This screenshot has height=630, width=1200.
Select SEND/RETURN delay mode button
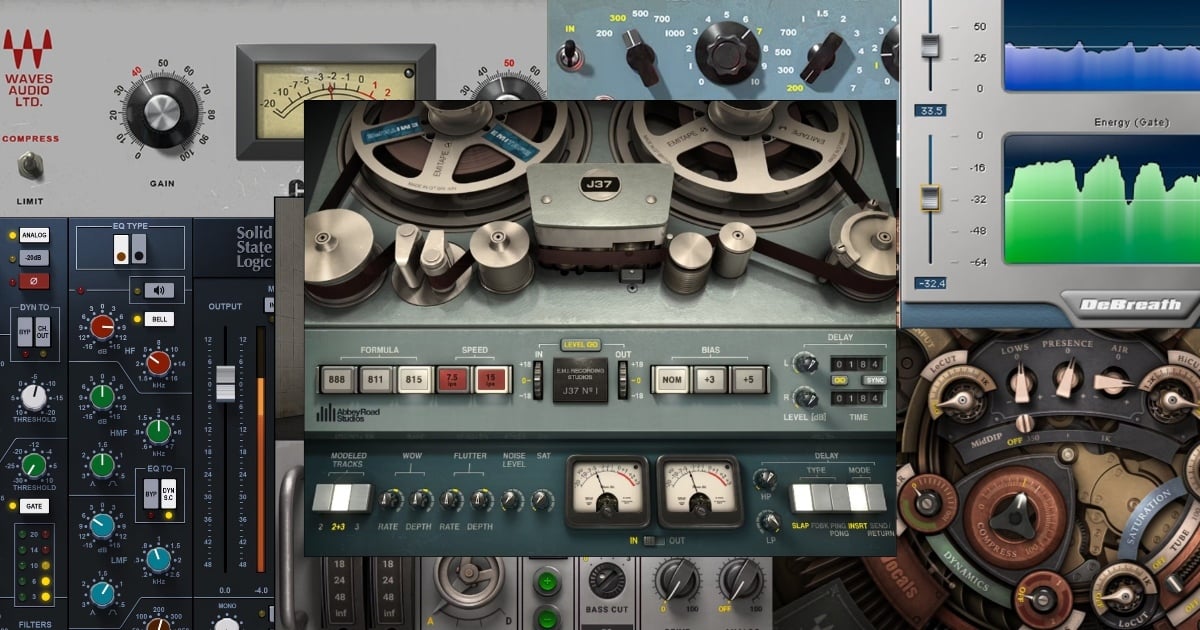[877, 497]
